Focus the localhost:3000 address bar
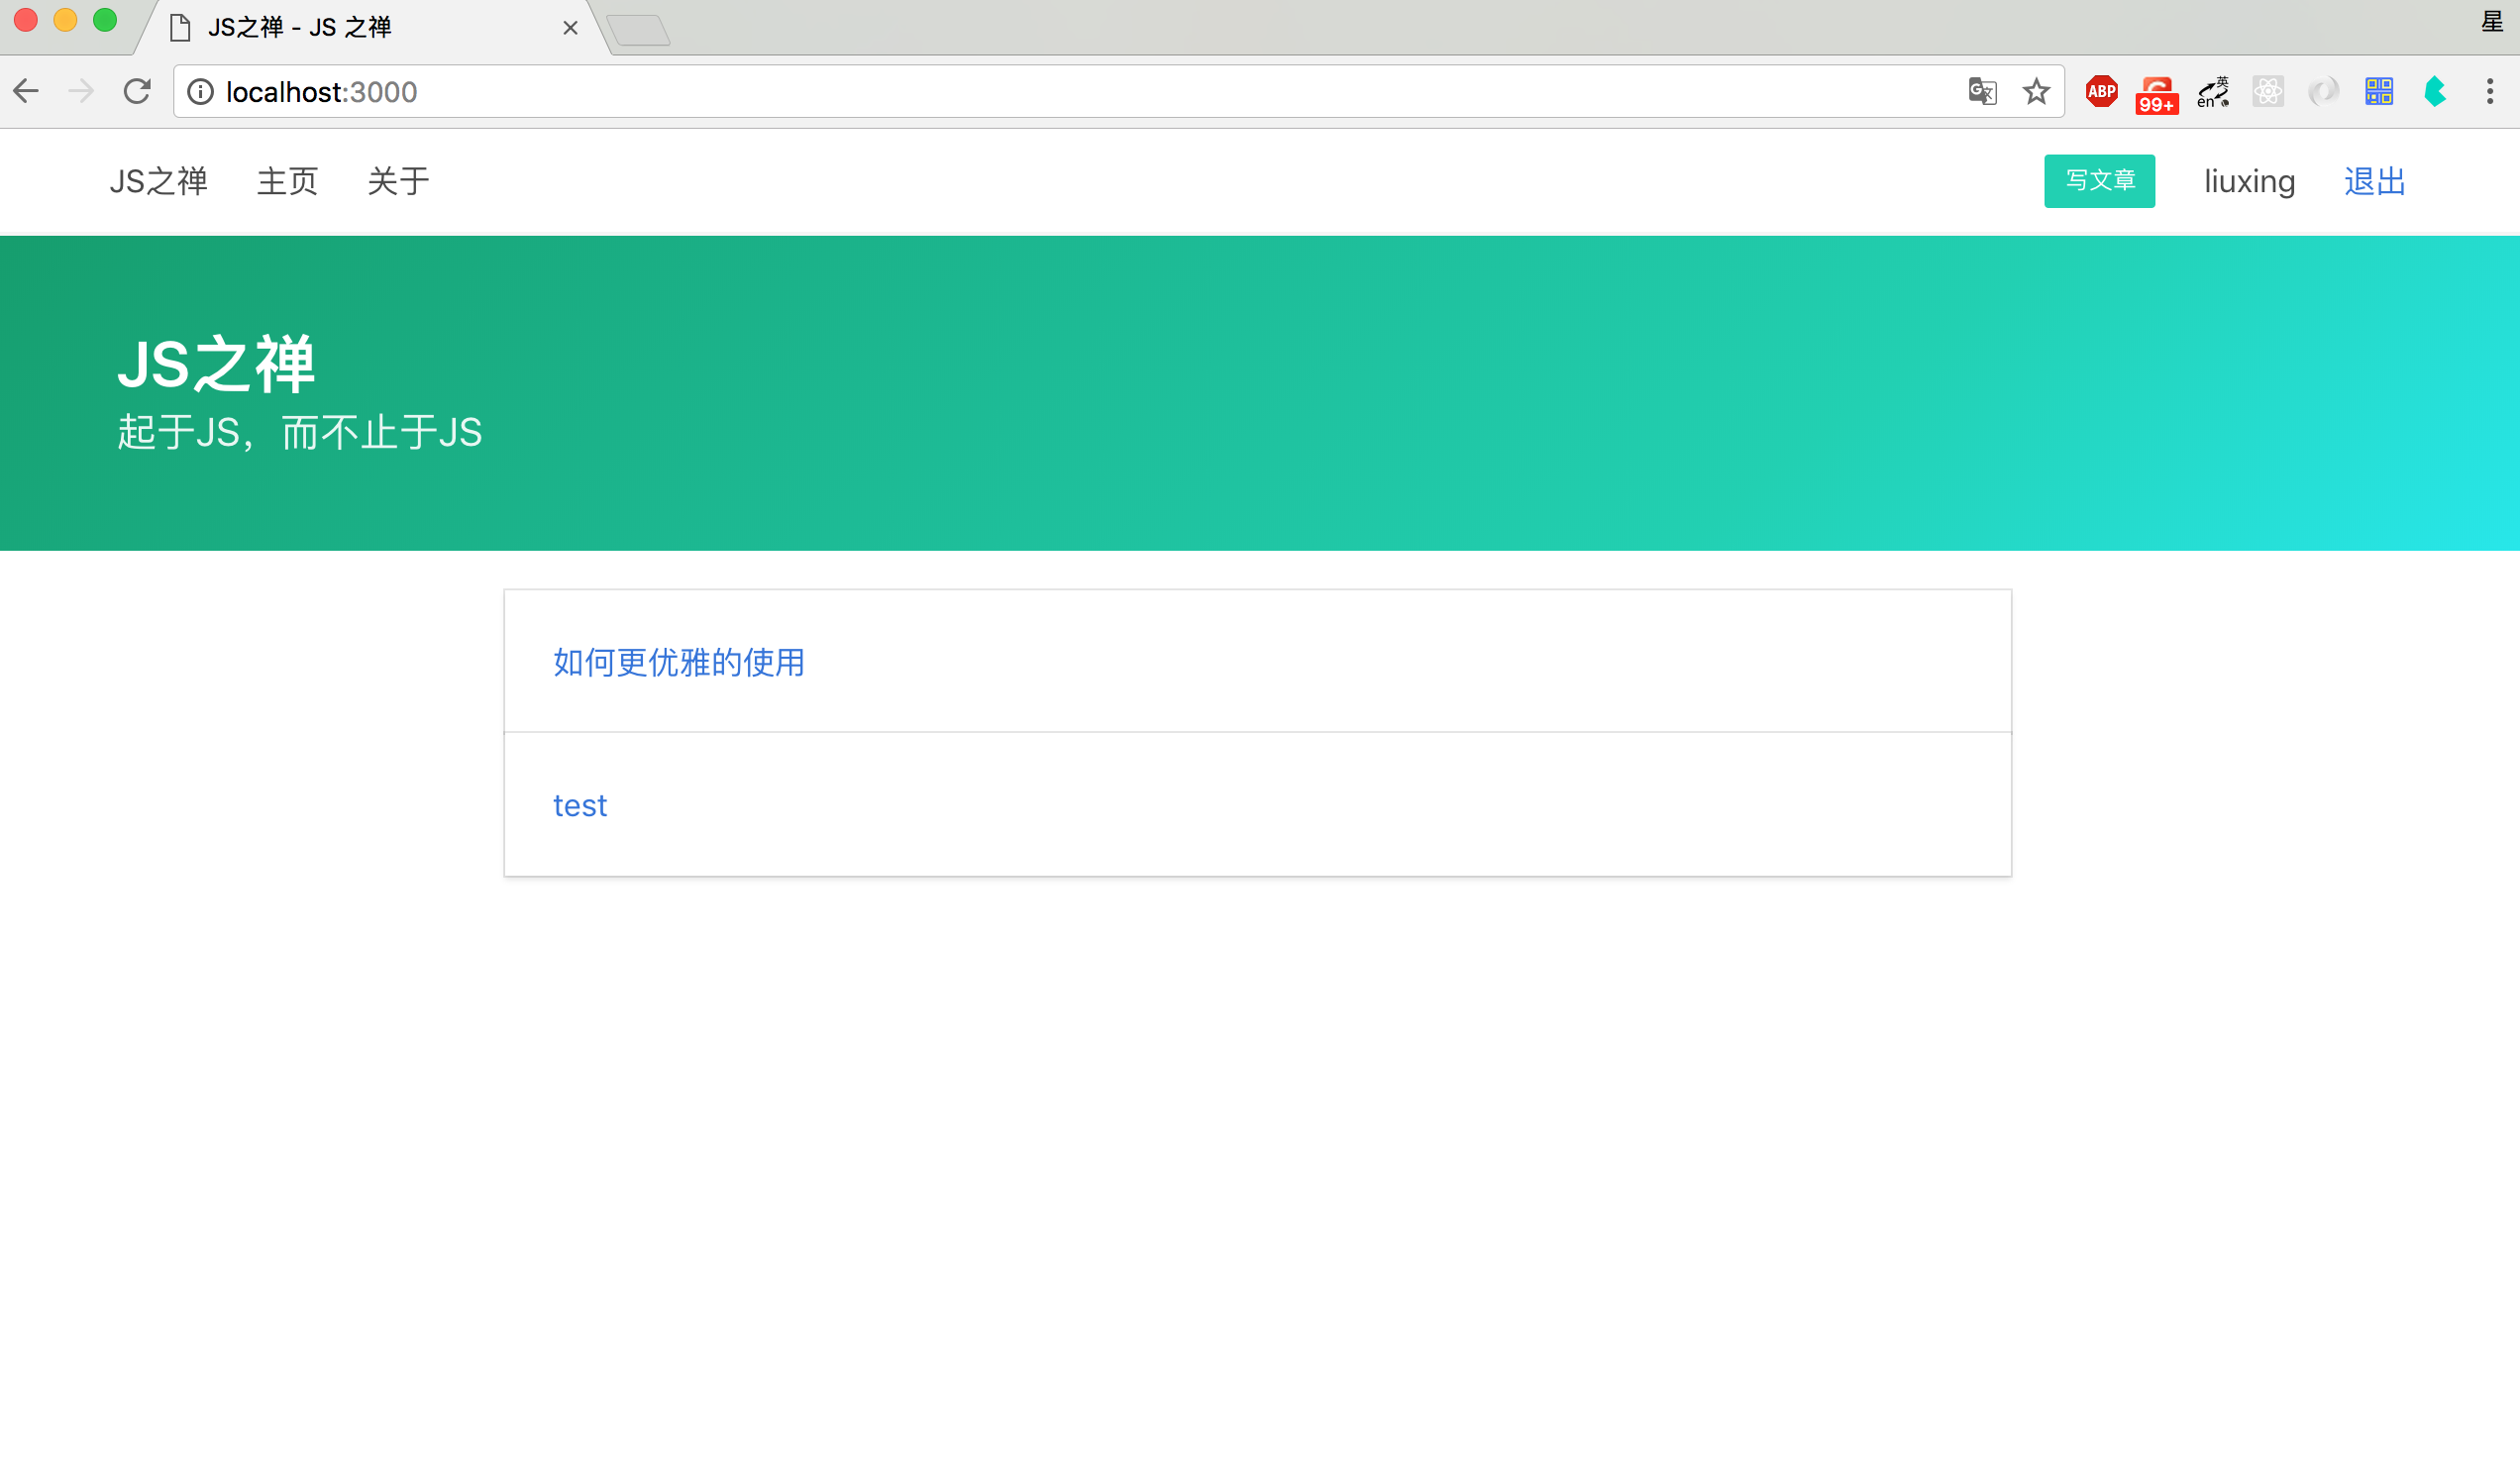The height and width of the screenshot is (1472, 2520). (1000, 92)
